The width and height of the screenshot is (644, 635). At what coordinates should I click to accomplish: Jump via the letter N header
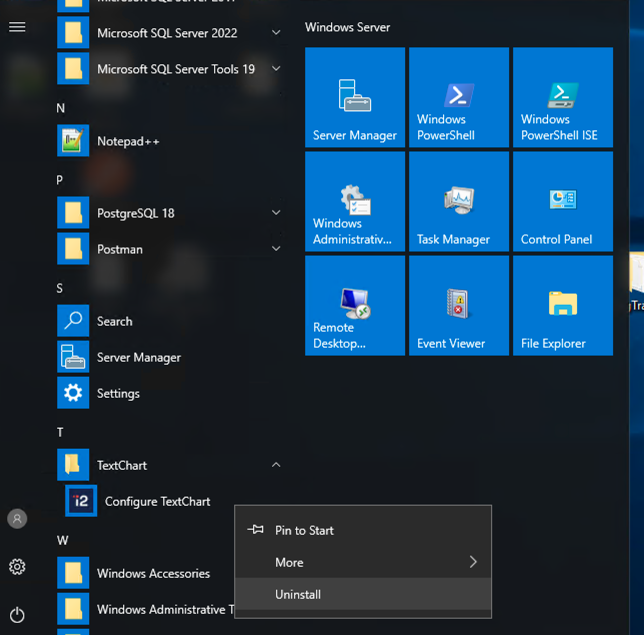tap(61, 108)
